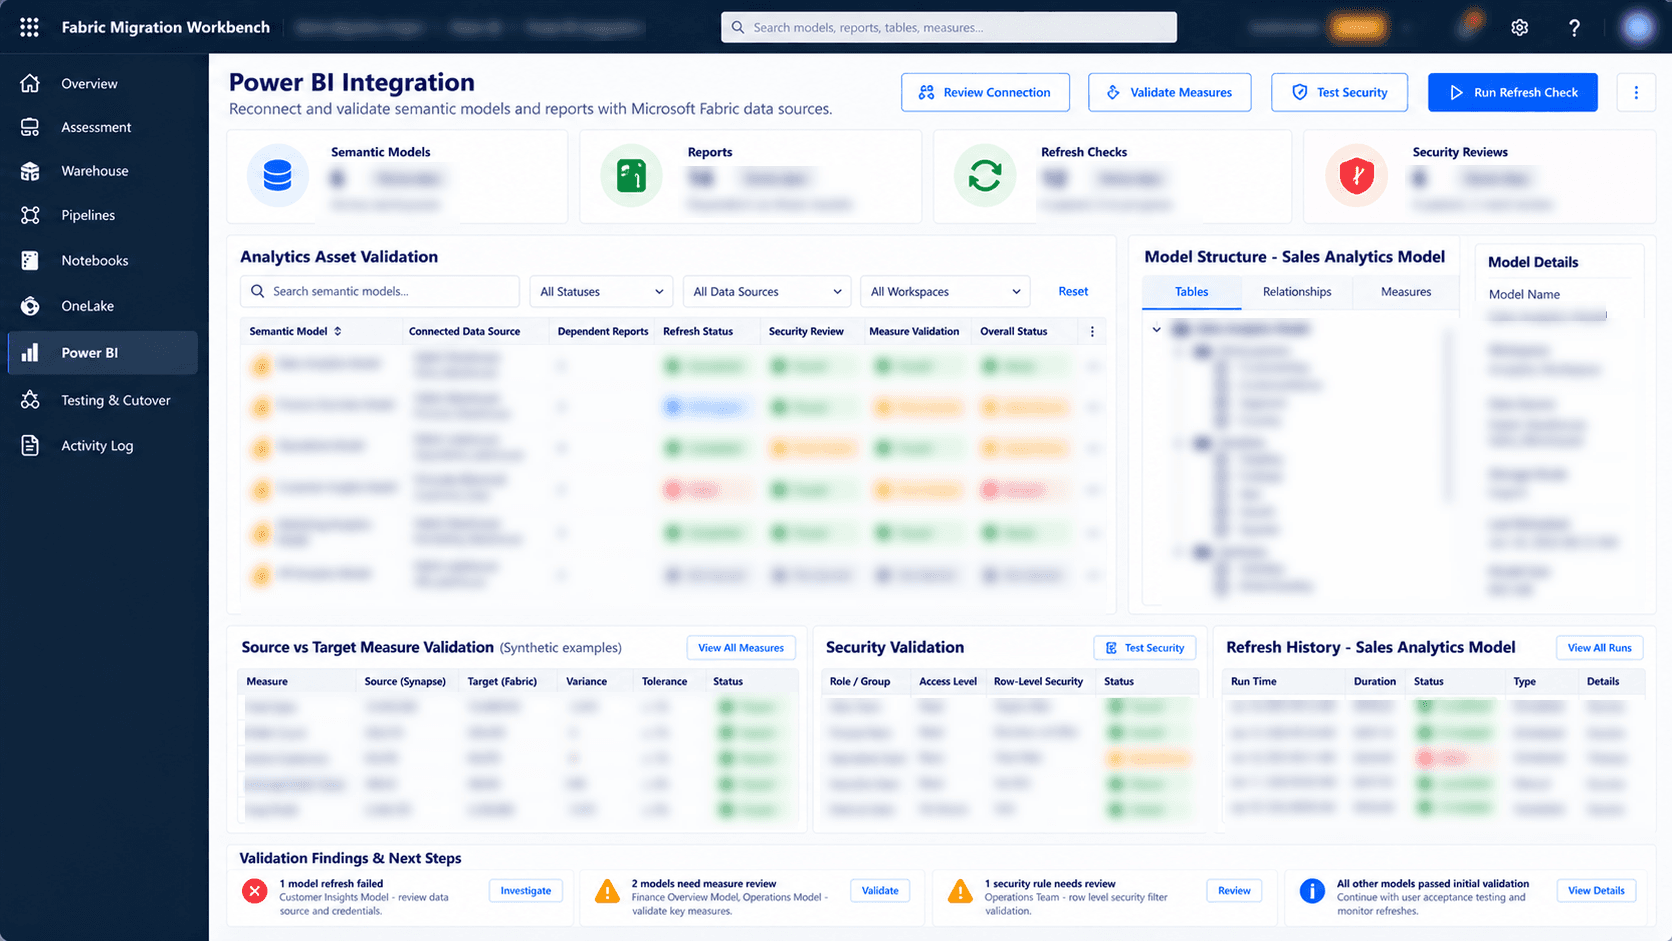Click View All Measures button

pyautogui.click(x=741, y=648)
